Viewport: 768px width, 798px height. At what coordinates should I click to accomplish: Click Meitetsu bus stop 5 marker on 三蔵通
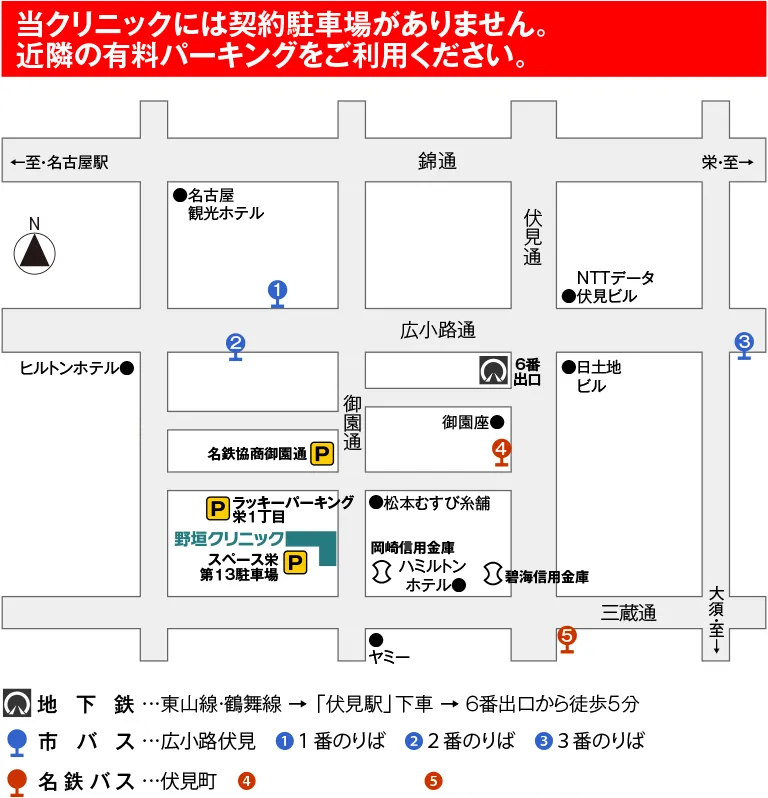[567, 635]
